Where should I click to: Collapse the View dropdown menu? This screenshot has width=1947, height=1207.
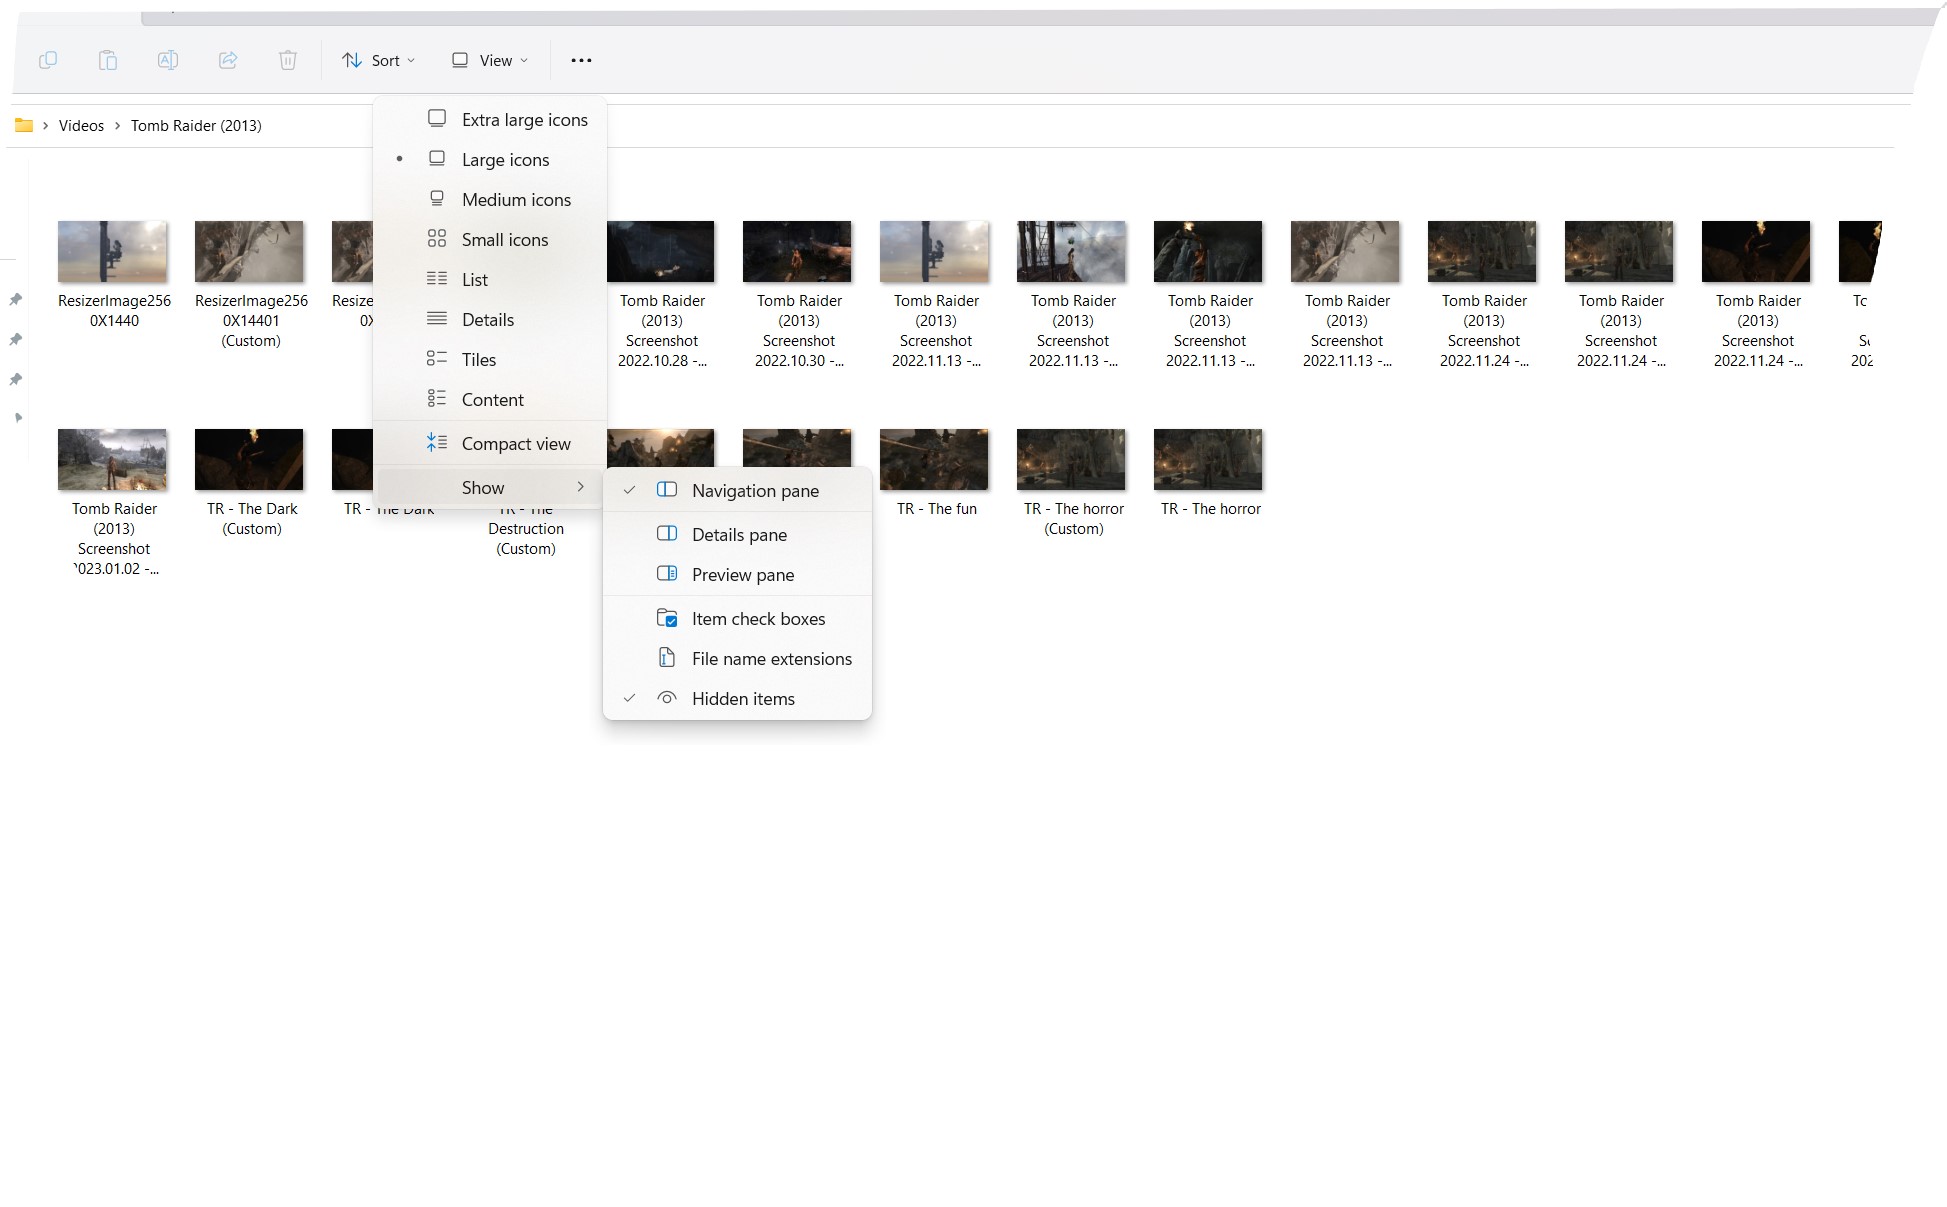[489, 60]
